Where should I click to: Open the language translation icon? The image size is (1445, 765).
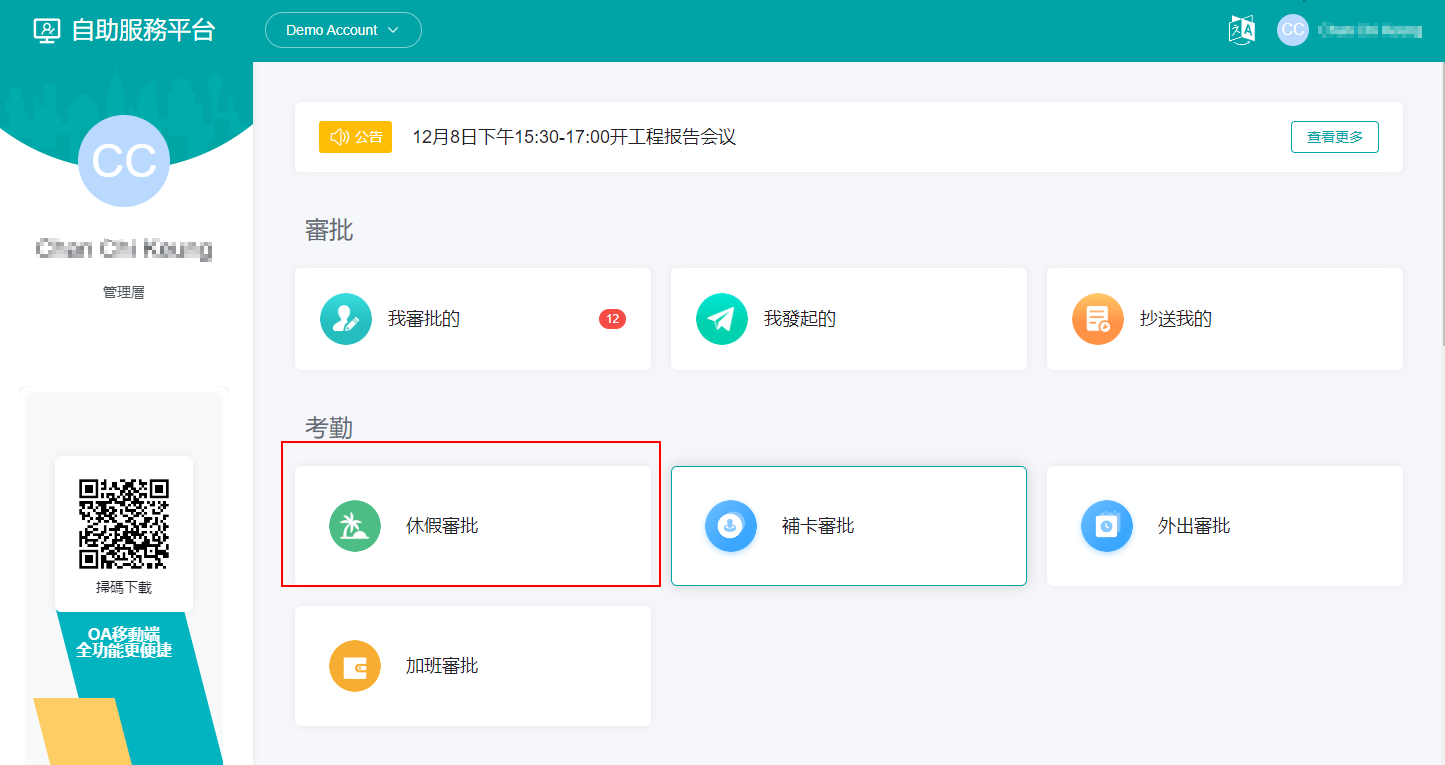[1242, 30]
